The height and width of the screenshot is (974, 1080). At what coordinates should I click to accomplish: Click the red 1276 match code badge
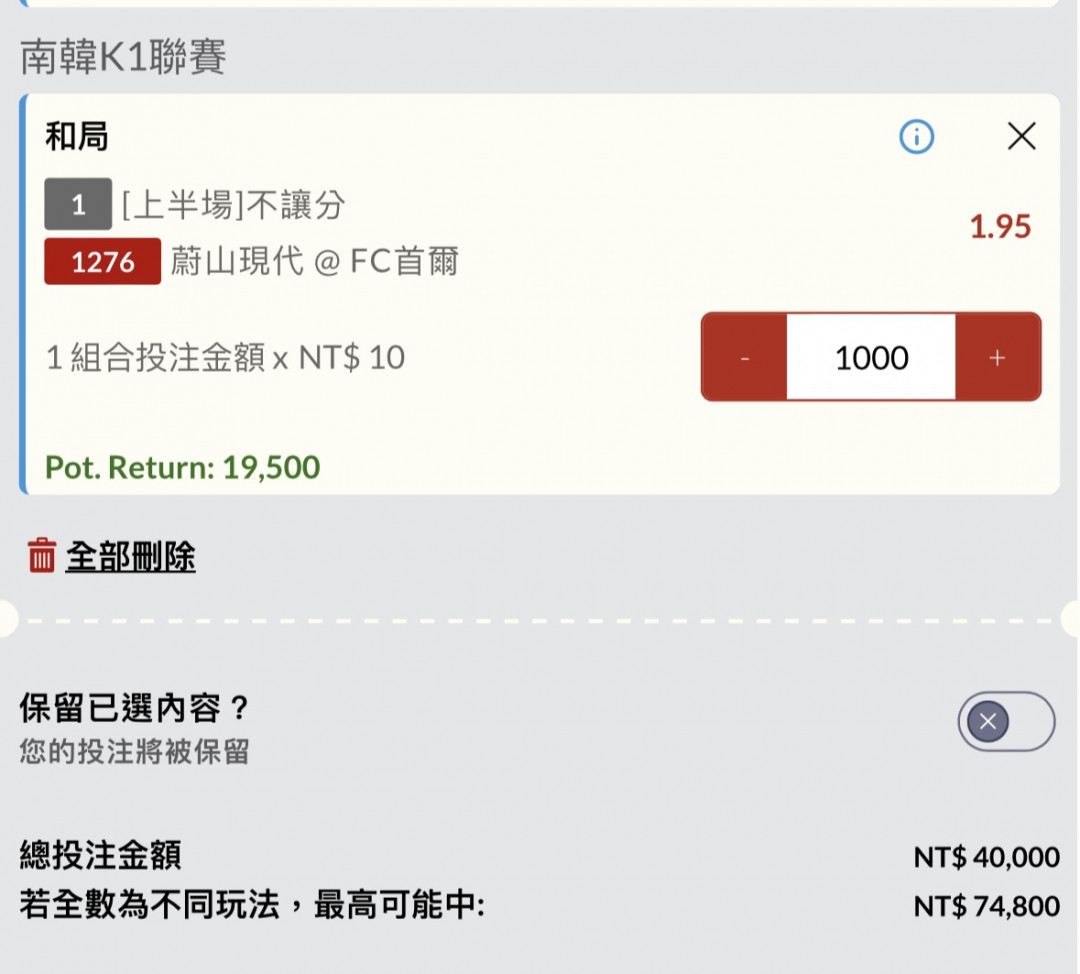pyautogui.click(x=102, y=262)
